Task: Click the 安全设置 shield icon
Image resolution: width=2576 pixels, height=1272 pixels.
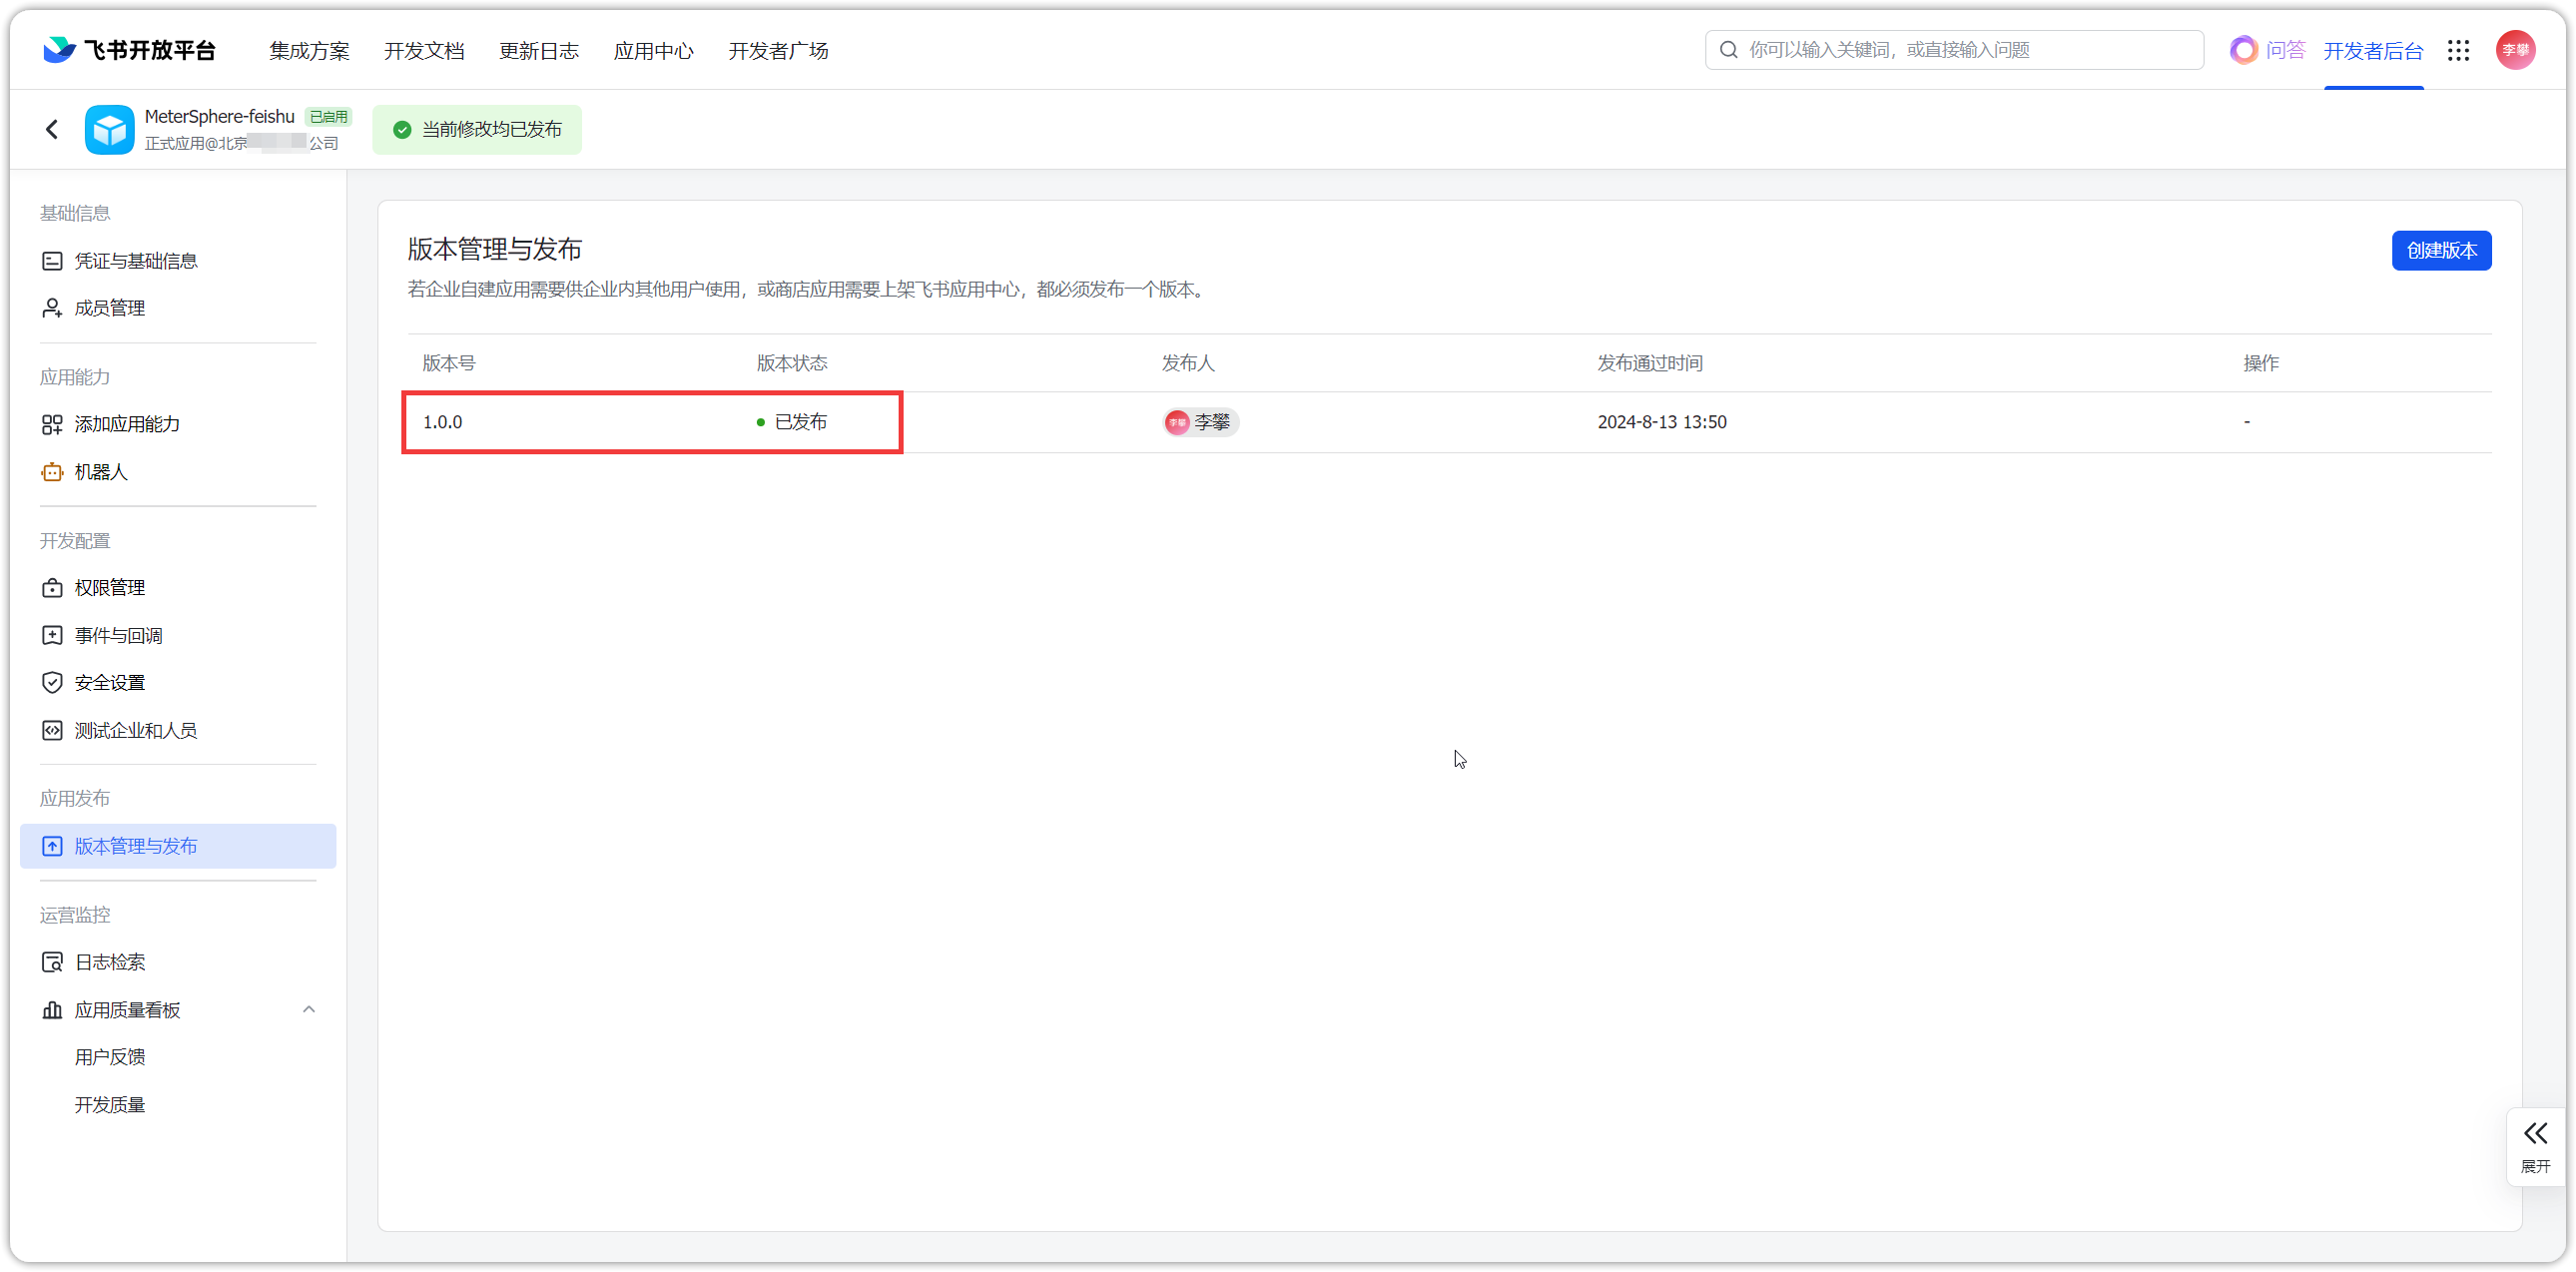Action: pos(52,682)
